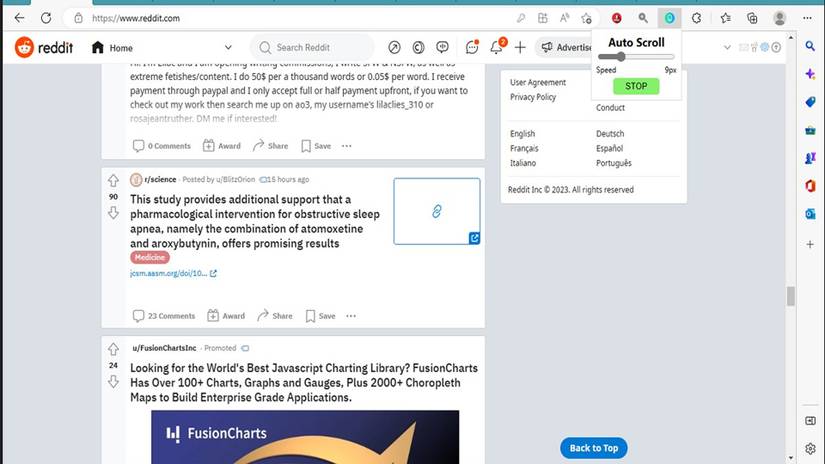Open the Popular arrow icon in header
The image size is (825, 464).
click(x=394, y=47)
